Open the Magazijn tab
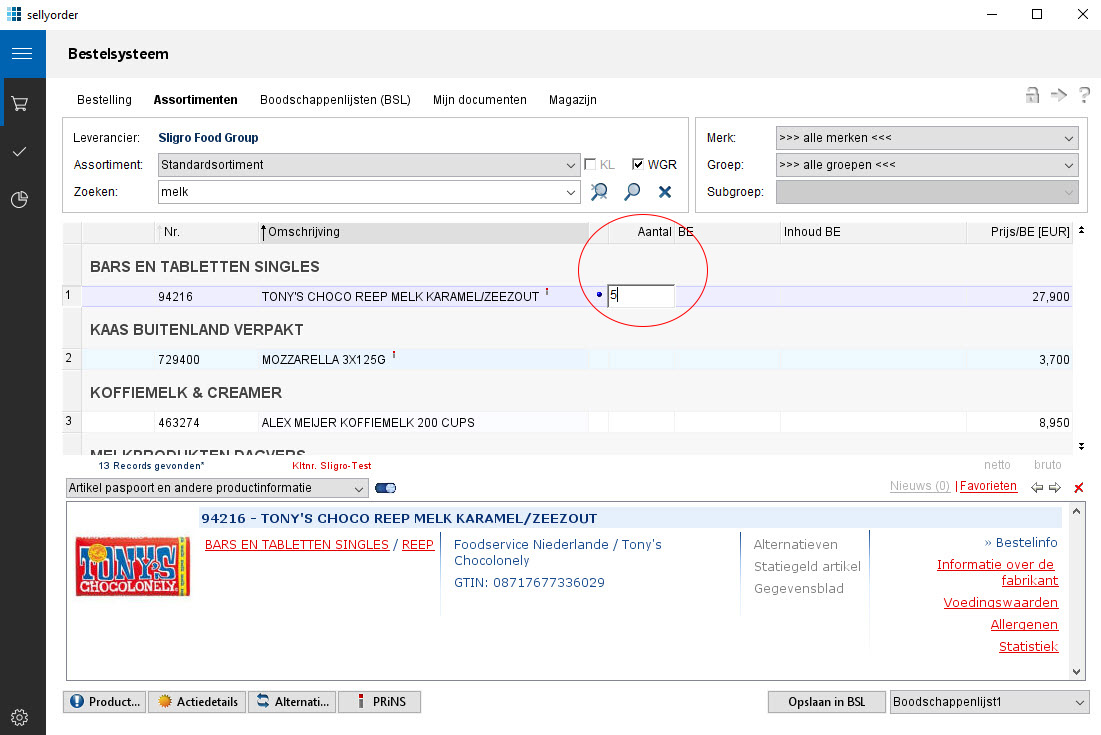Image resolution: width=1101 pixels, height=735 pixels. pyautogui.click(x=573, y=100)
